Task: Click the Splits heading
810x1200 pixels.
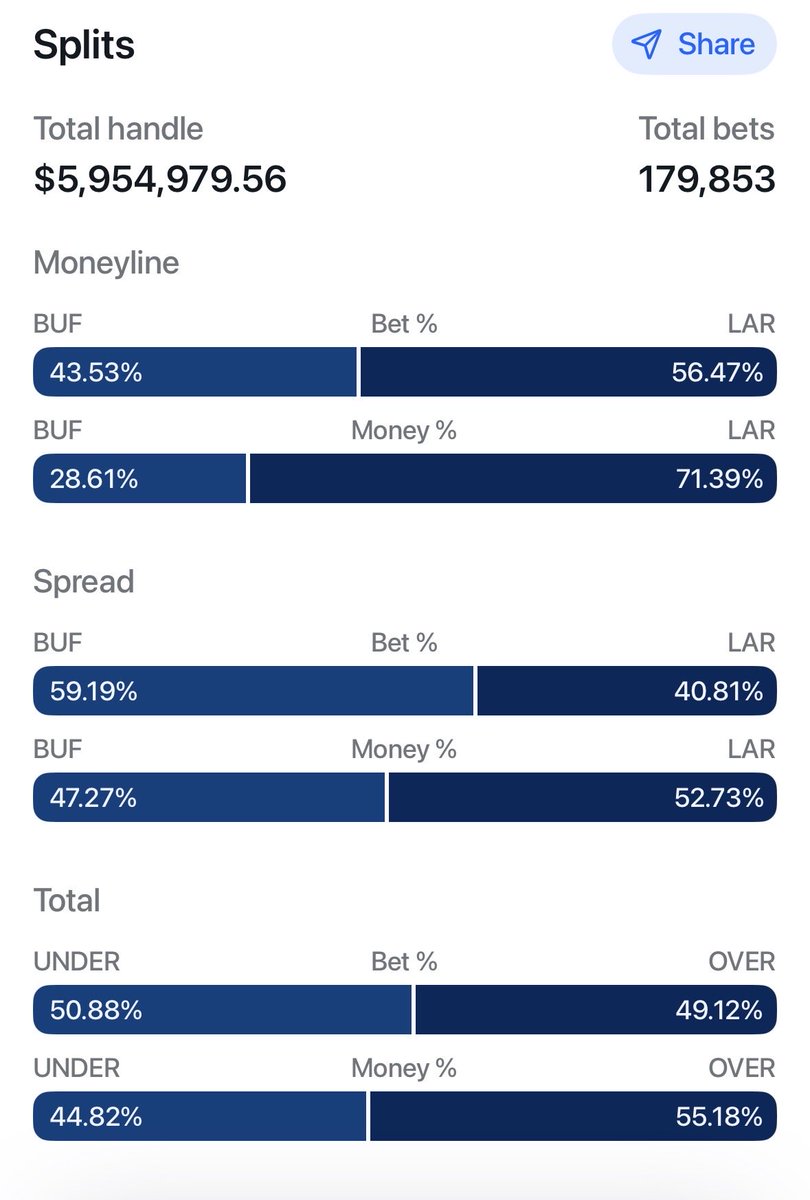Action: (84, 46)
